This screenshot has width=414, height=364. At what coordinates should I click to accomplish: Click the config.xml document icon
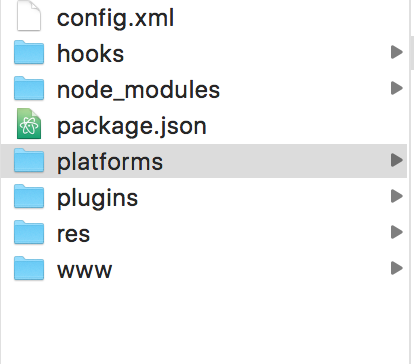click(x=29, y=16)
